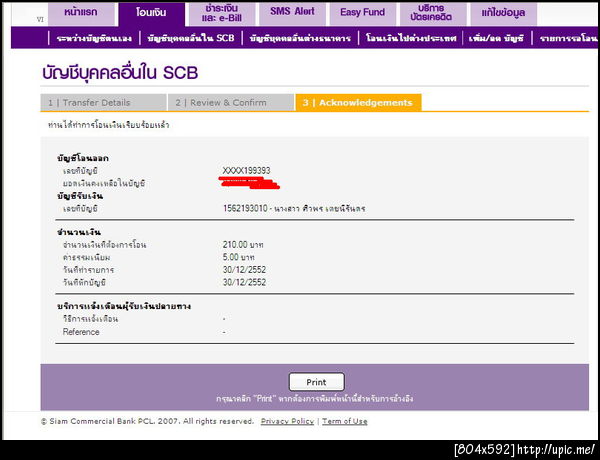
Task: Select the โอนเงิน transfer tab
Action: [151, 13]
